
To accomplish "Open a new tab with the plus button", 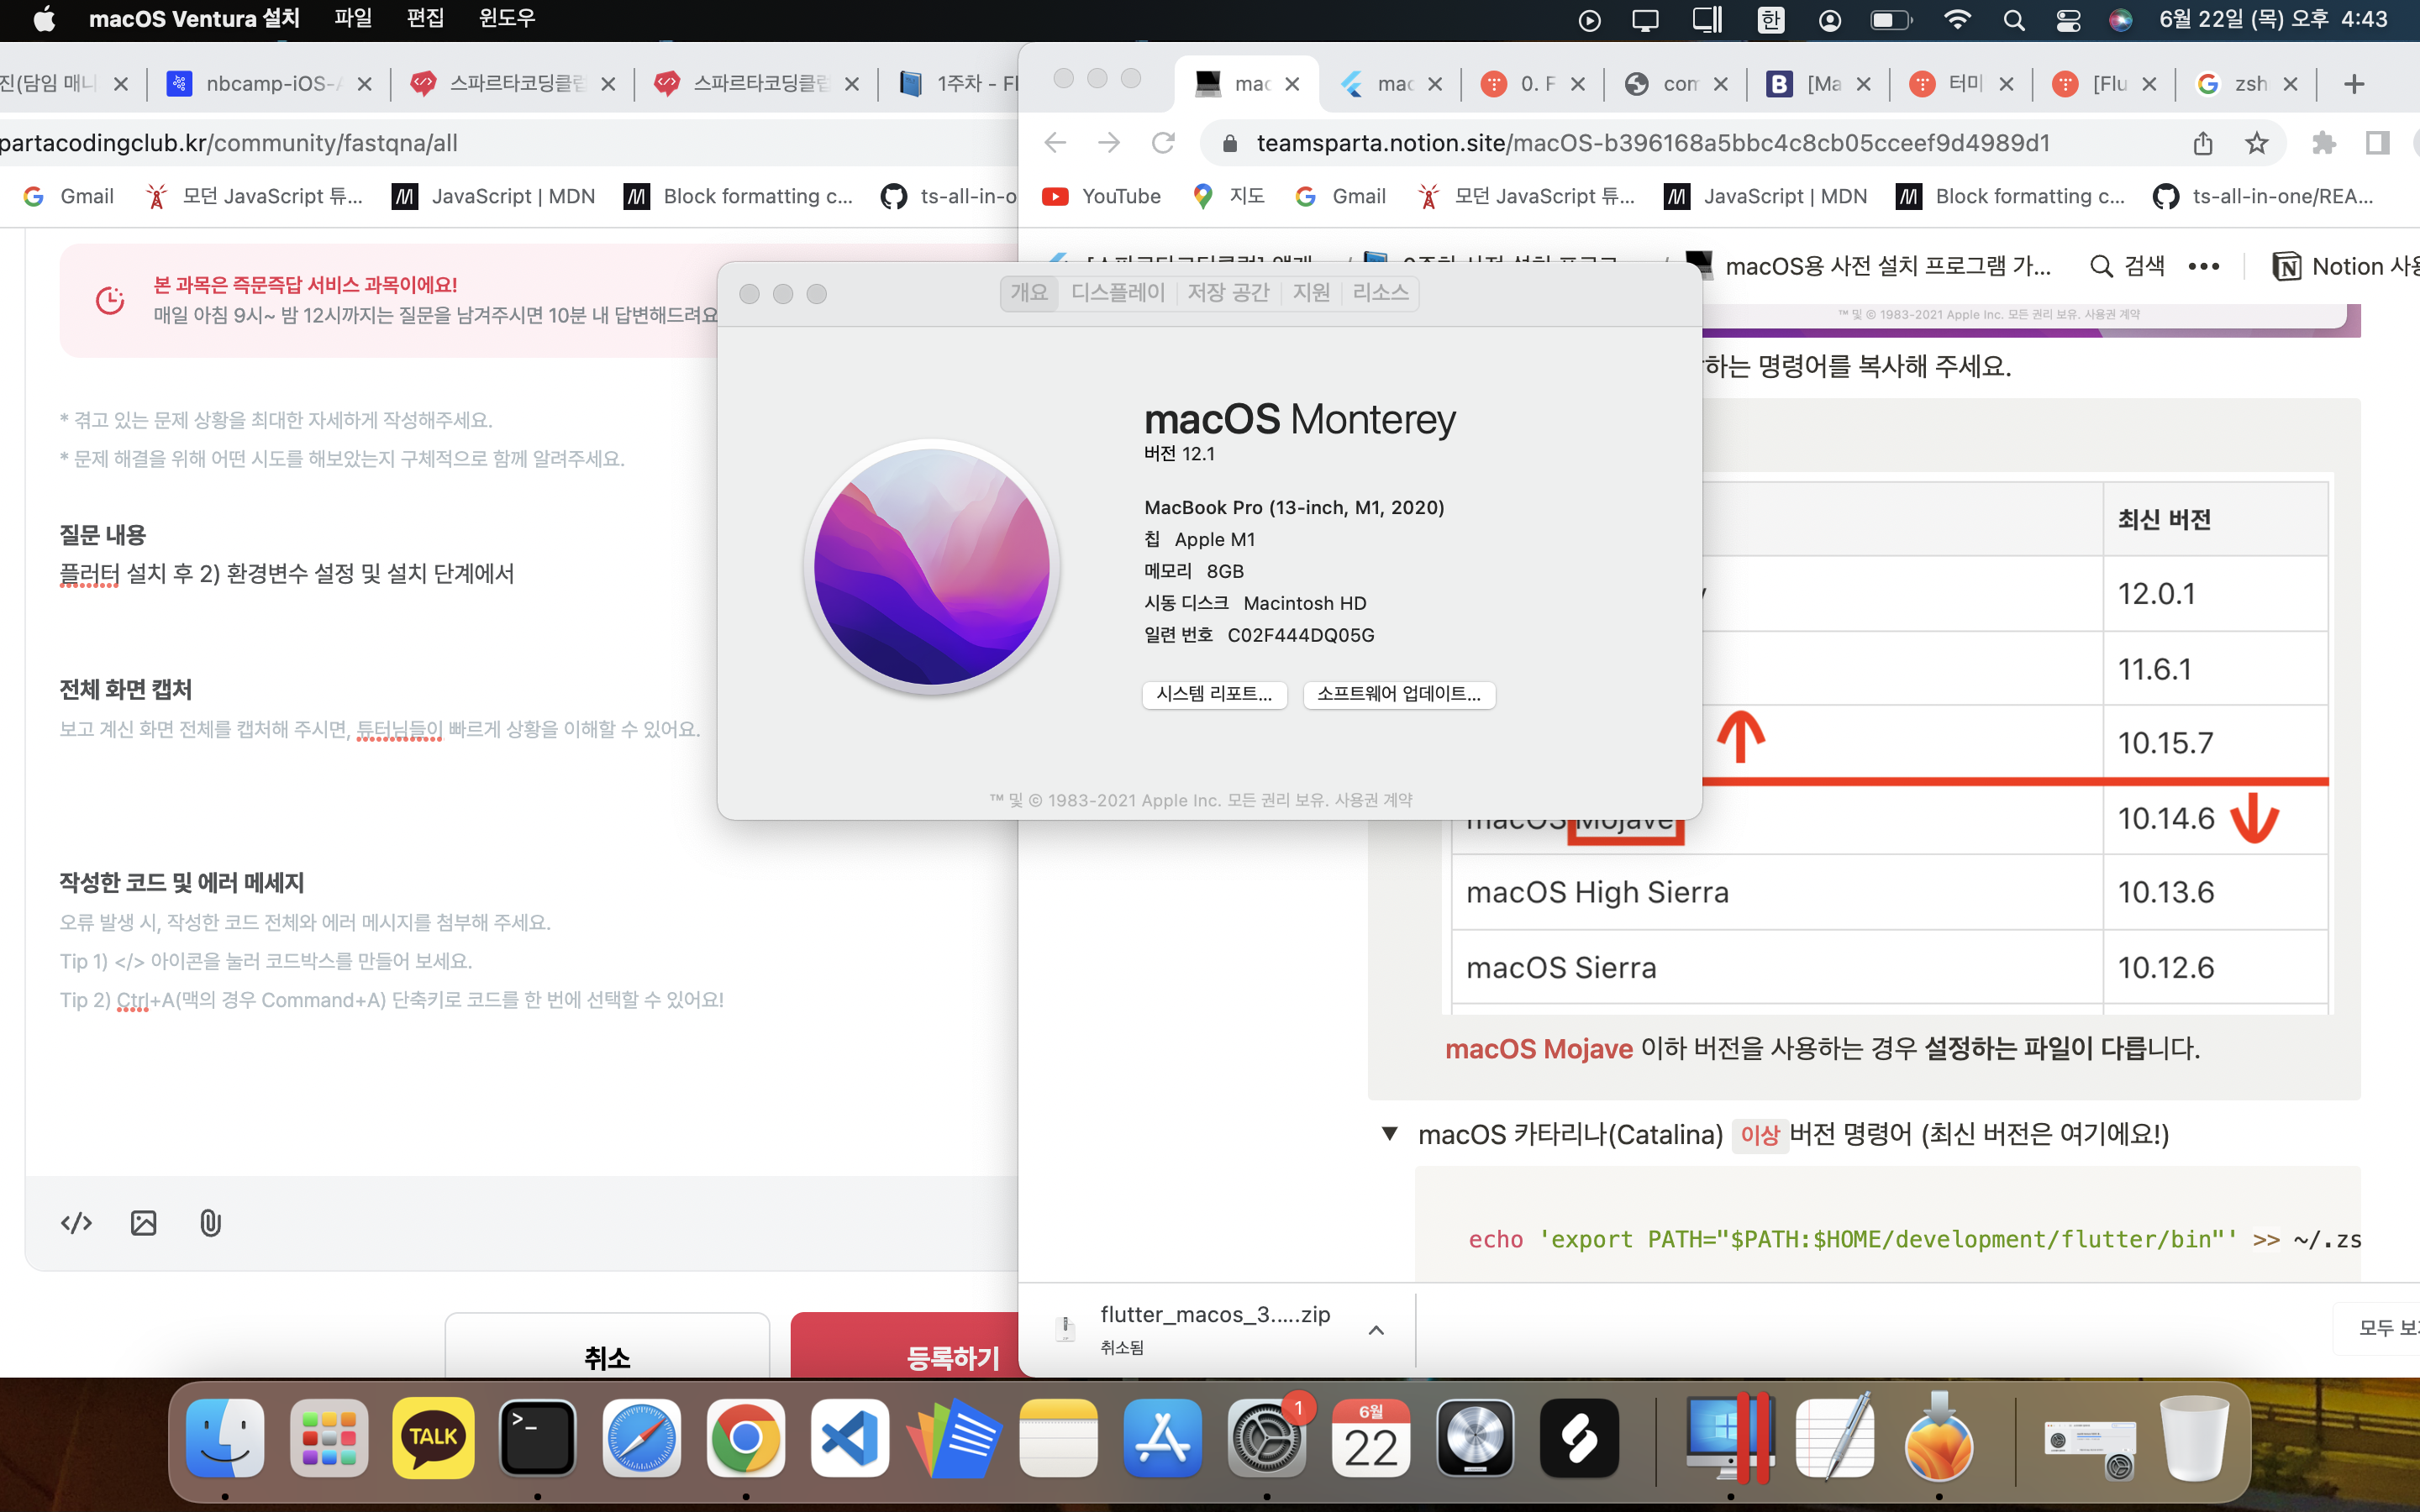I will [x=2354, y=84].
